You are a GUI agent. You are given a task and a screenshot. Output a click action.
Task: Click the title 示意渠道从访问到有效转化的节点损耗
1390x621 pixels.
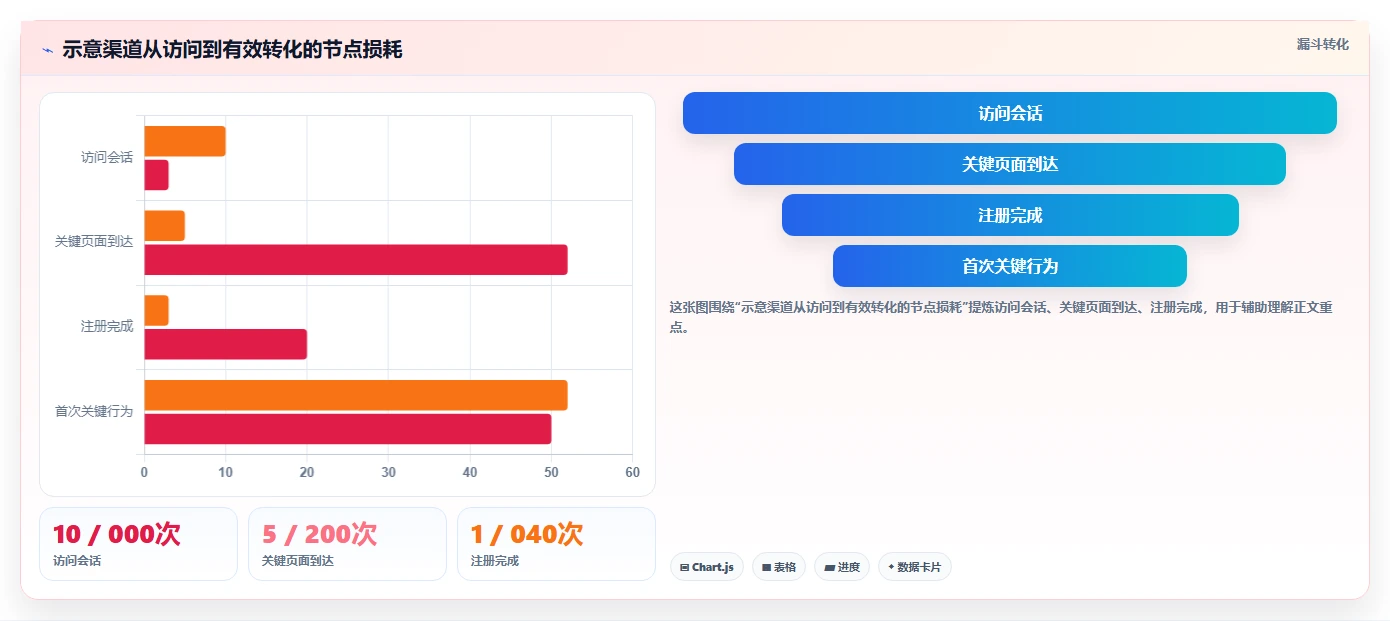(x=232, y=50)
